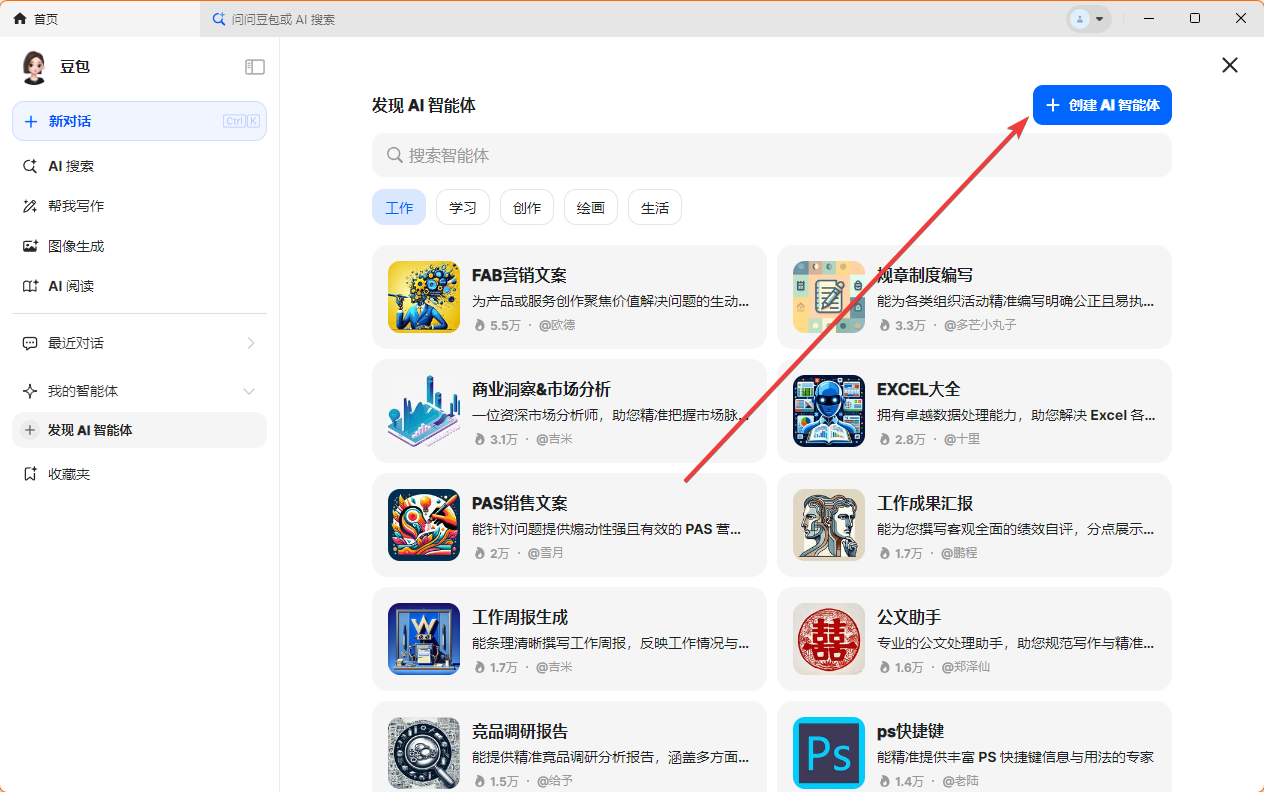Start a new chat with 新对话
Viewport: 1264px width, 792px height.
click(139, 121)
